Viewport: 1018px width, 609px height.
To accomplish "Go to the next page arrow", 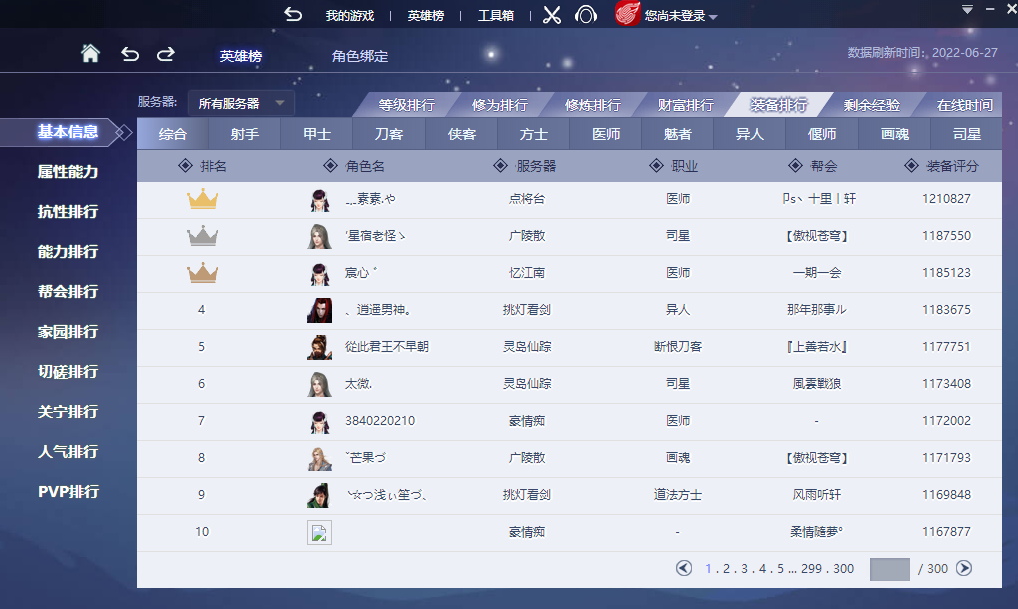I will point(964,568).
